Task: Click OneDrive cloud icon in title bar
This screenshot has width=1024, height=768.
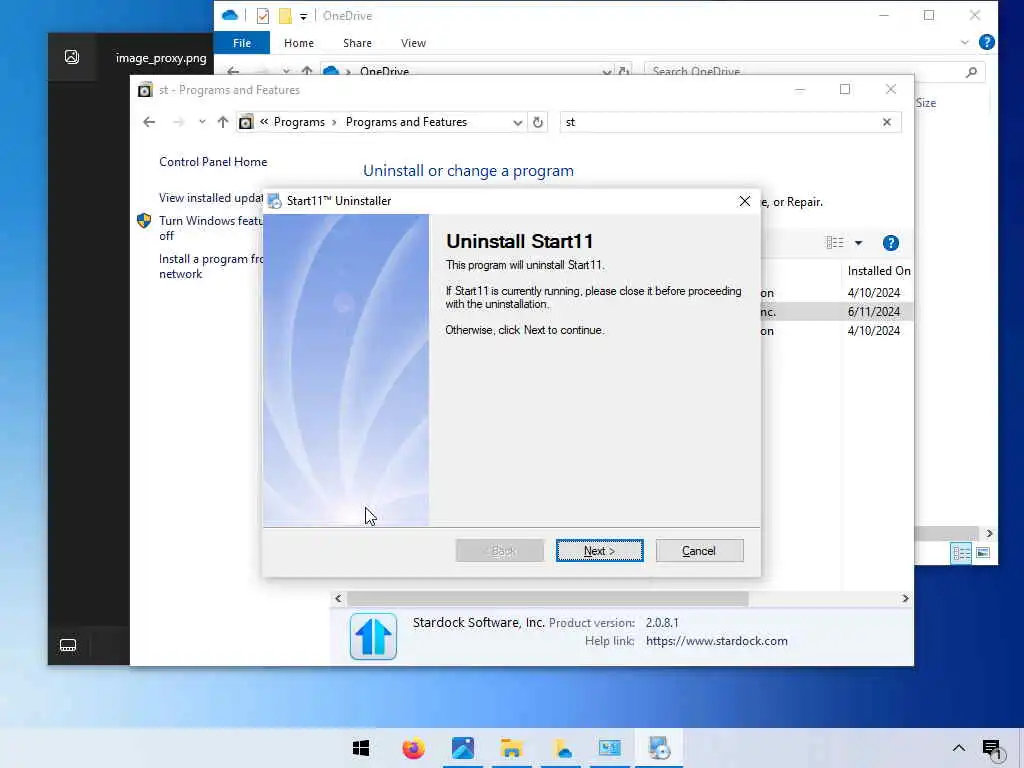Action: pyautogui.click(x=230, y=15)
